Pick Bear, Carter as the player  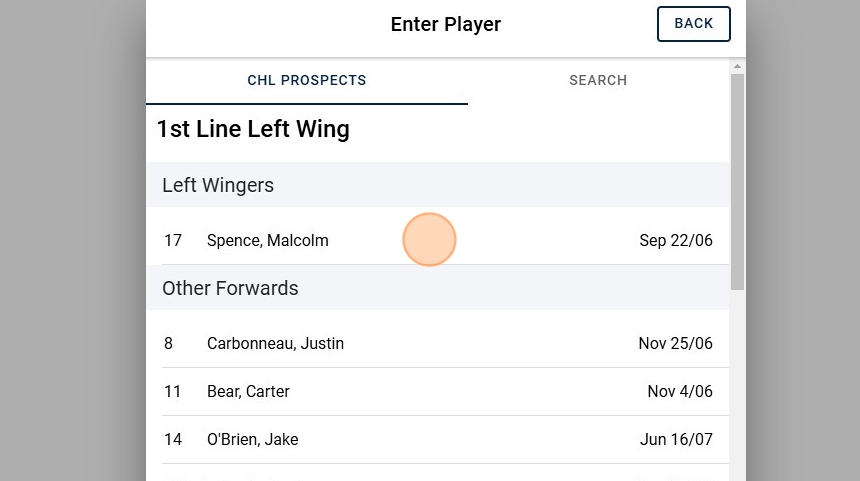(x=248, y=391)
